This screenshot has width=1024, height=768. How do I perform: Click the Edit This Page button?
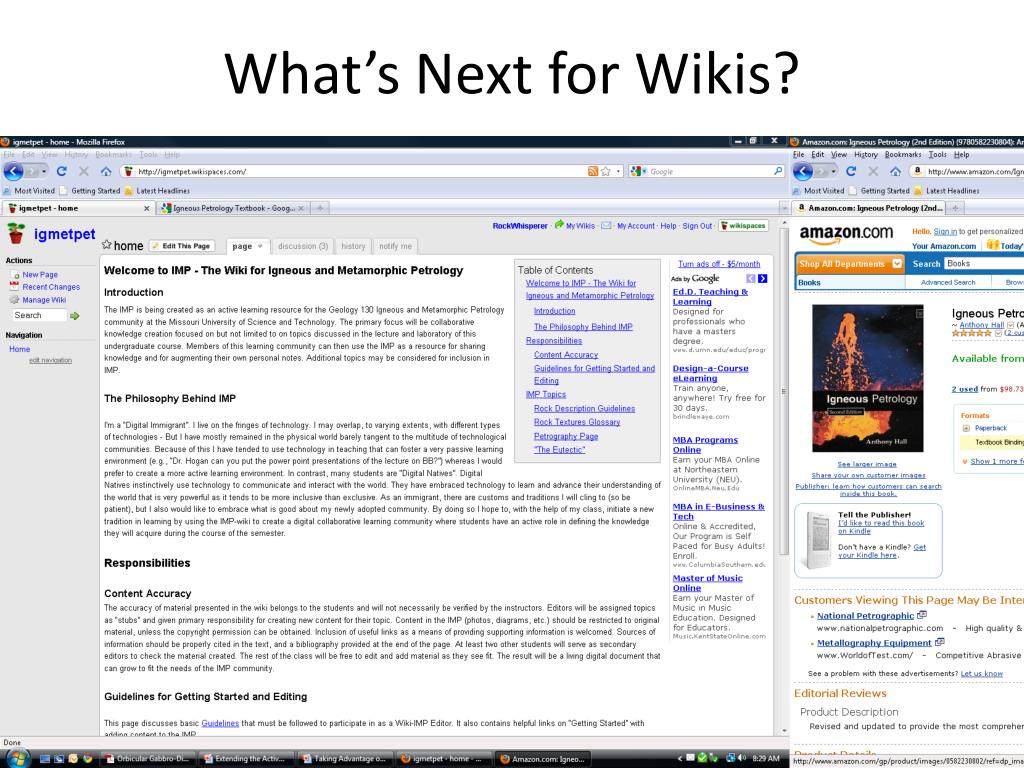click(182, 246)
